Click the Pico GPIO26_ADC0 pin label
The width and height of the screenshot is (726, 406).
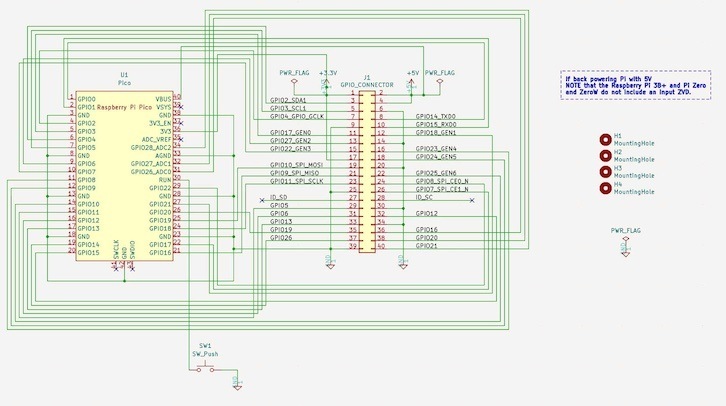pyautogui.click(x=151, y=172)
